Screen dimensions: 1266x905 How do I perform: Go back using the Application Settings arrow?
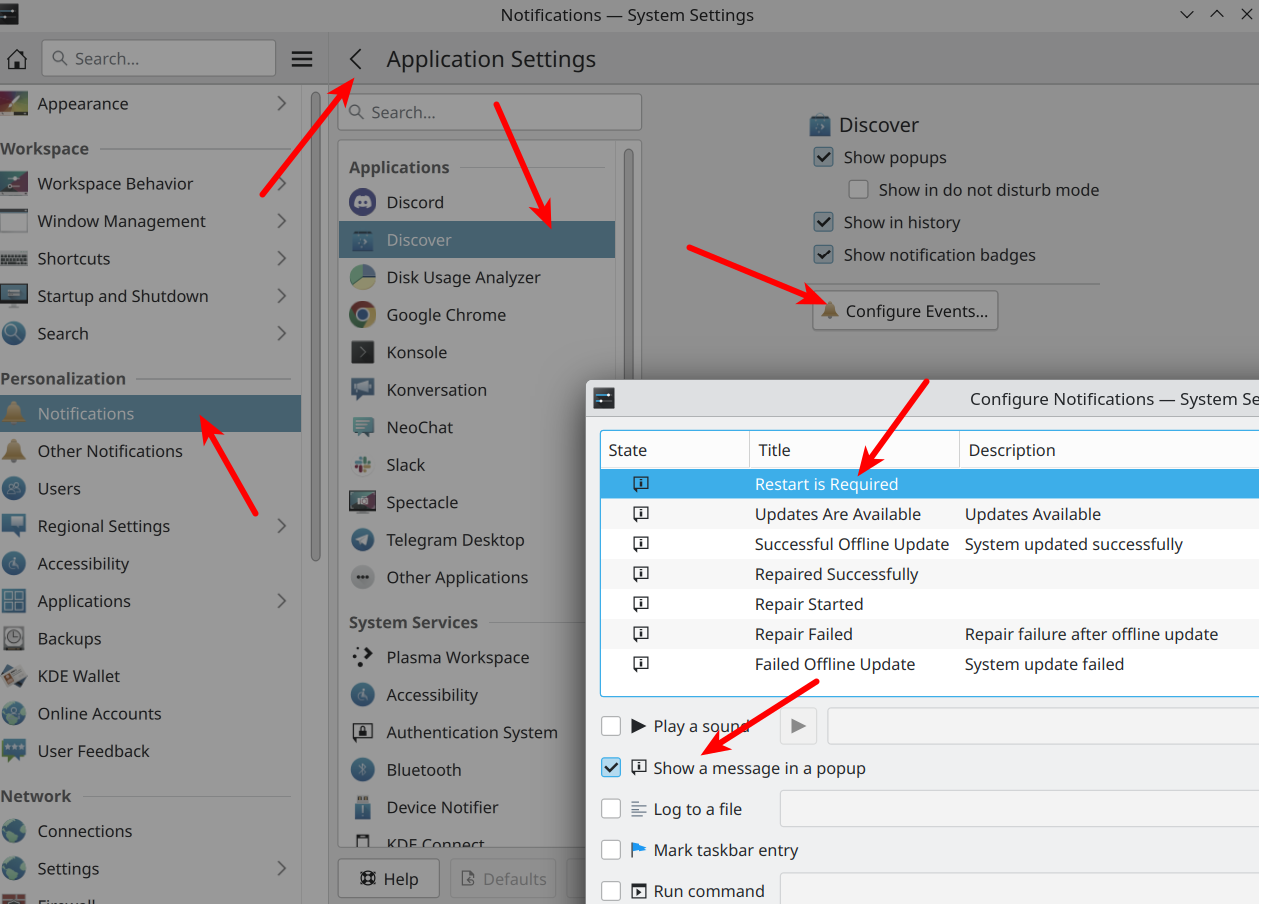(x=356, y=60)
